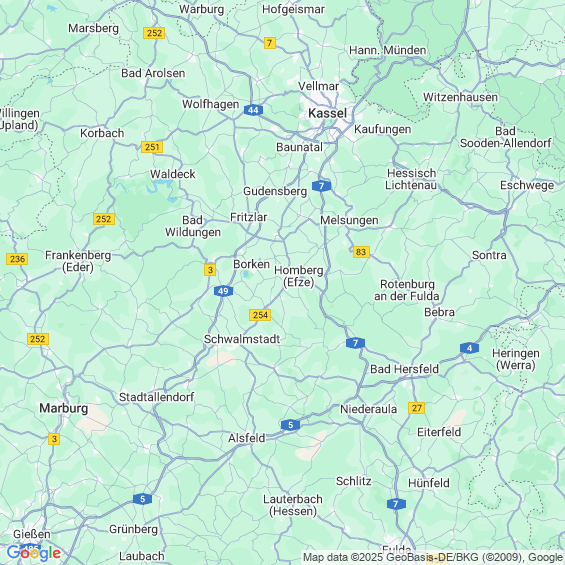
Task: Click the Schwalmstadt town label
Action: coord(242,339)
